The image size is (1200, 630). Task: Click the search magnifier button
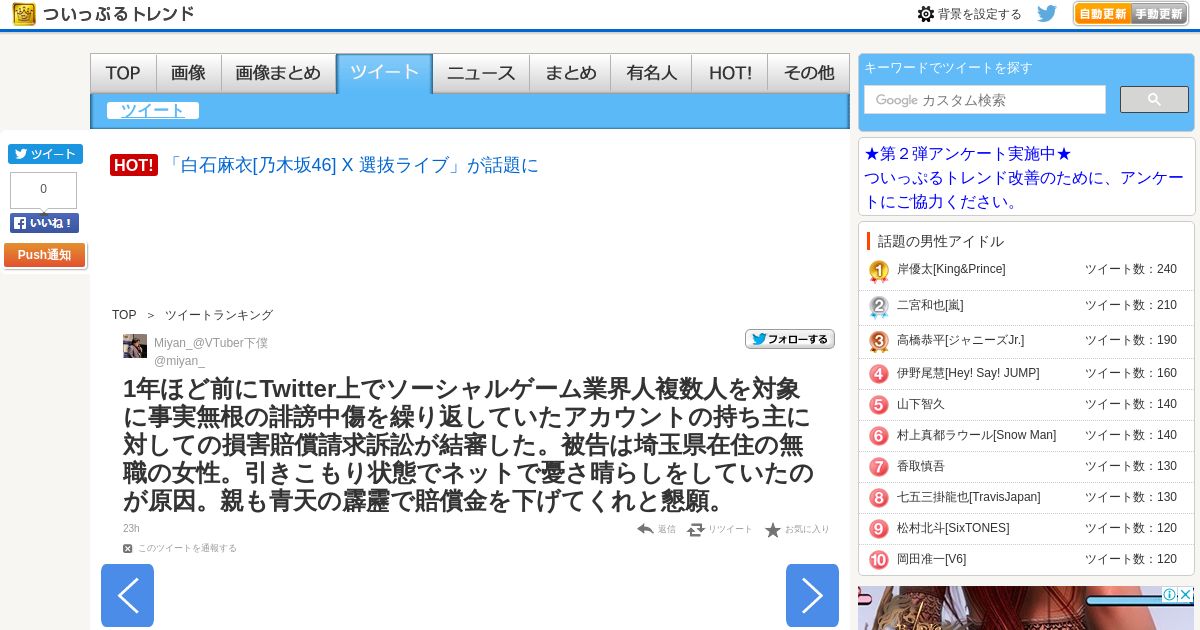pos(1154,100)
